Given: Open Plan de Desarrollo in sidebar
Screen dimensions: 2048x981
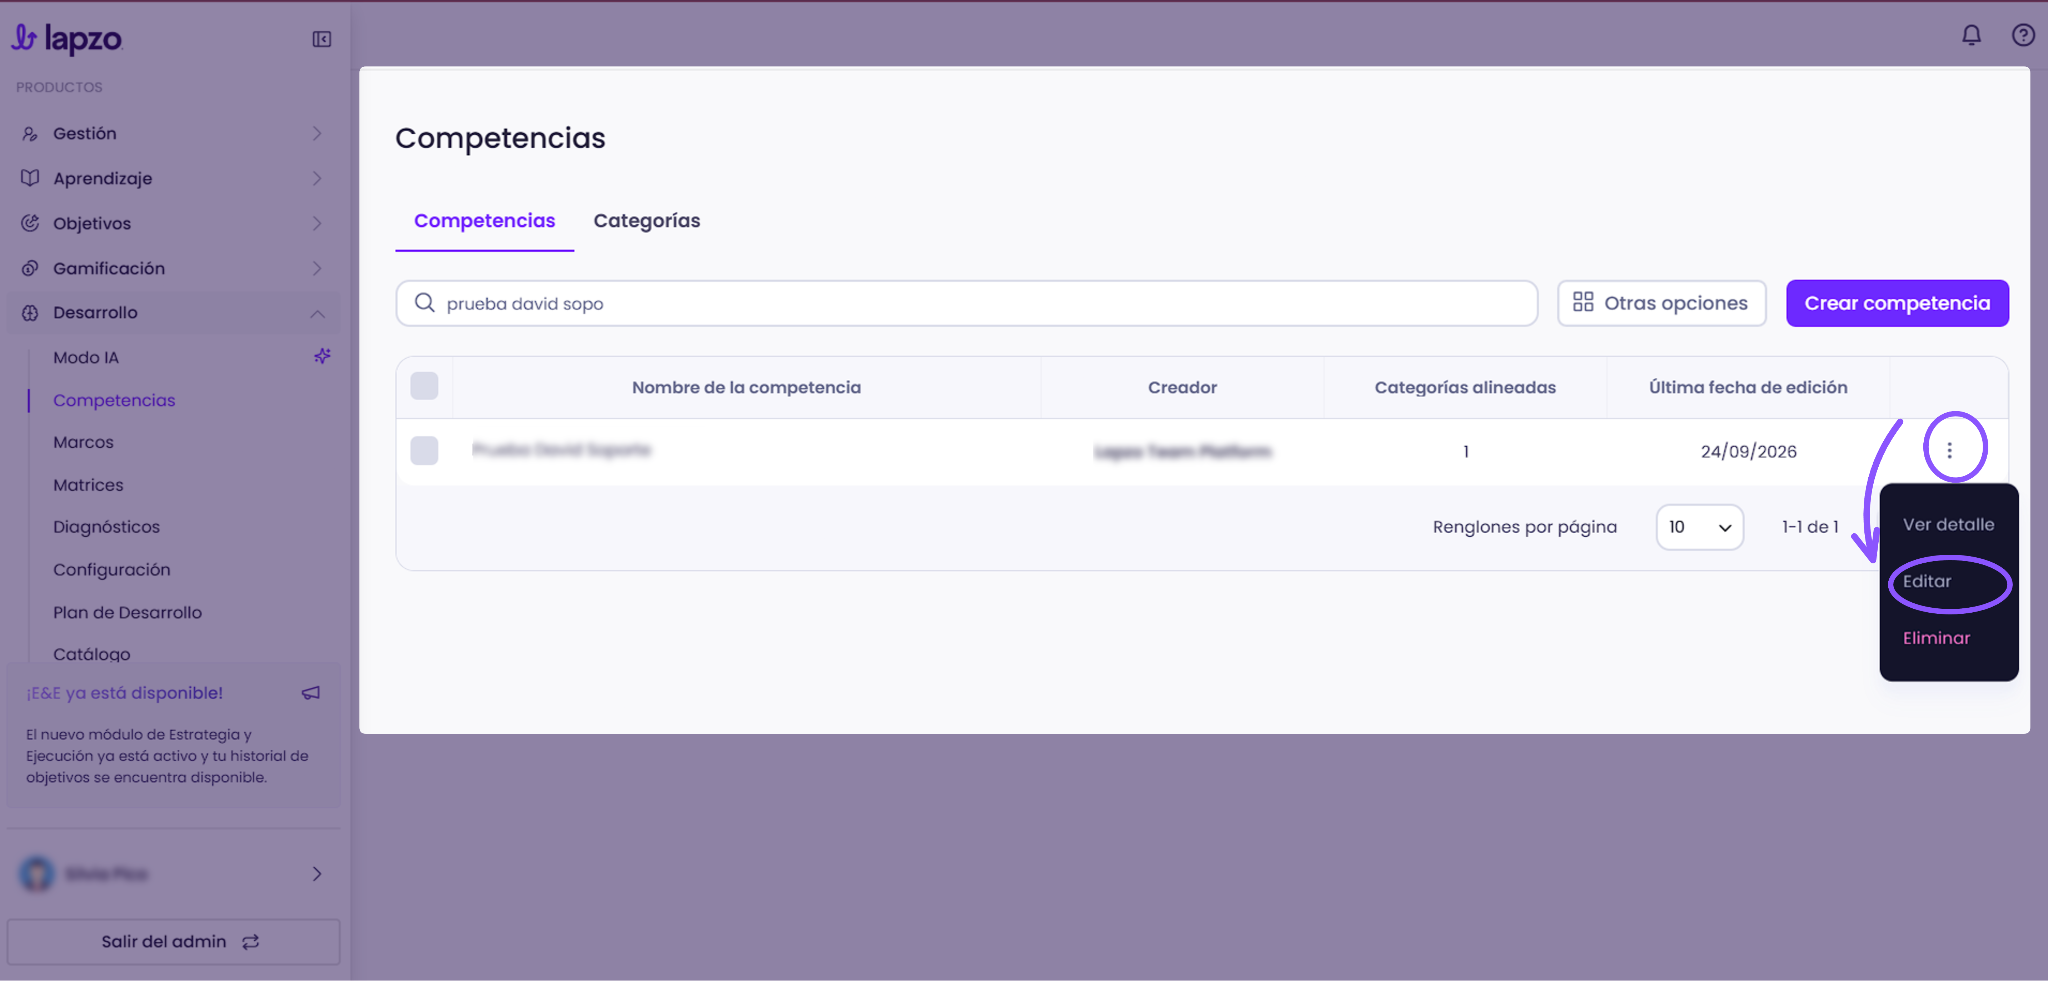Looking at the screenshot, I should point(127,612).
